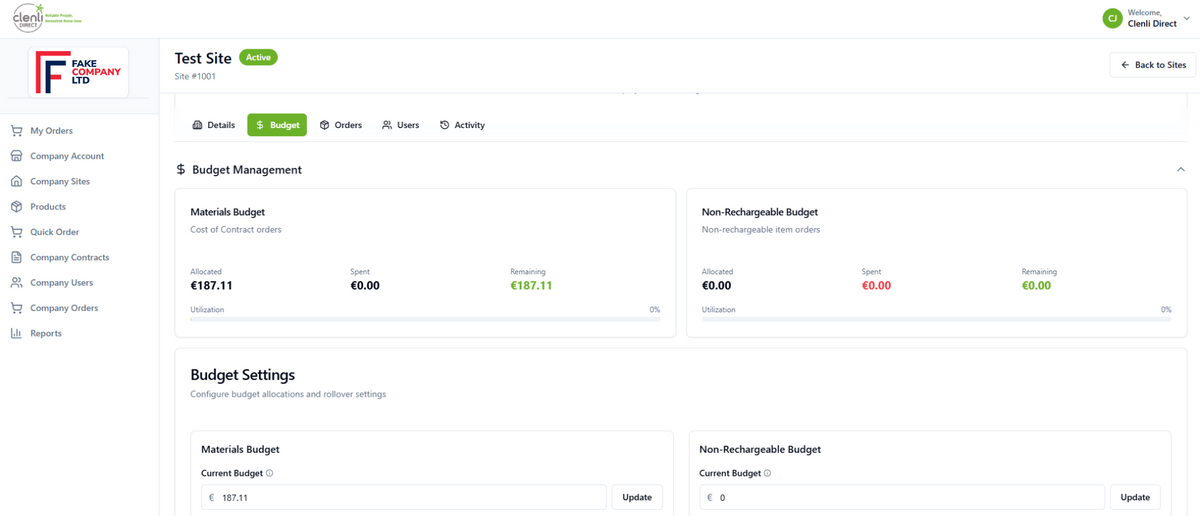Image resolution: width=1200 pixels, height=516 pixels.
Task: Update the Materials Budget amount
Action: tap(637, 497)
